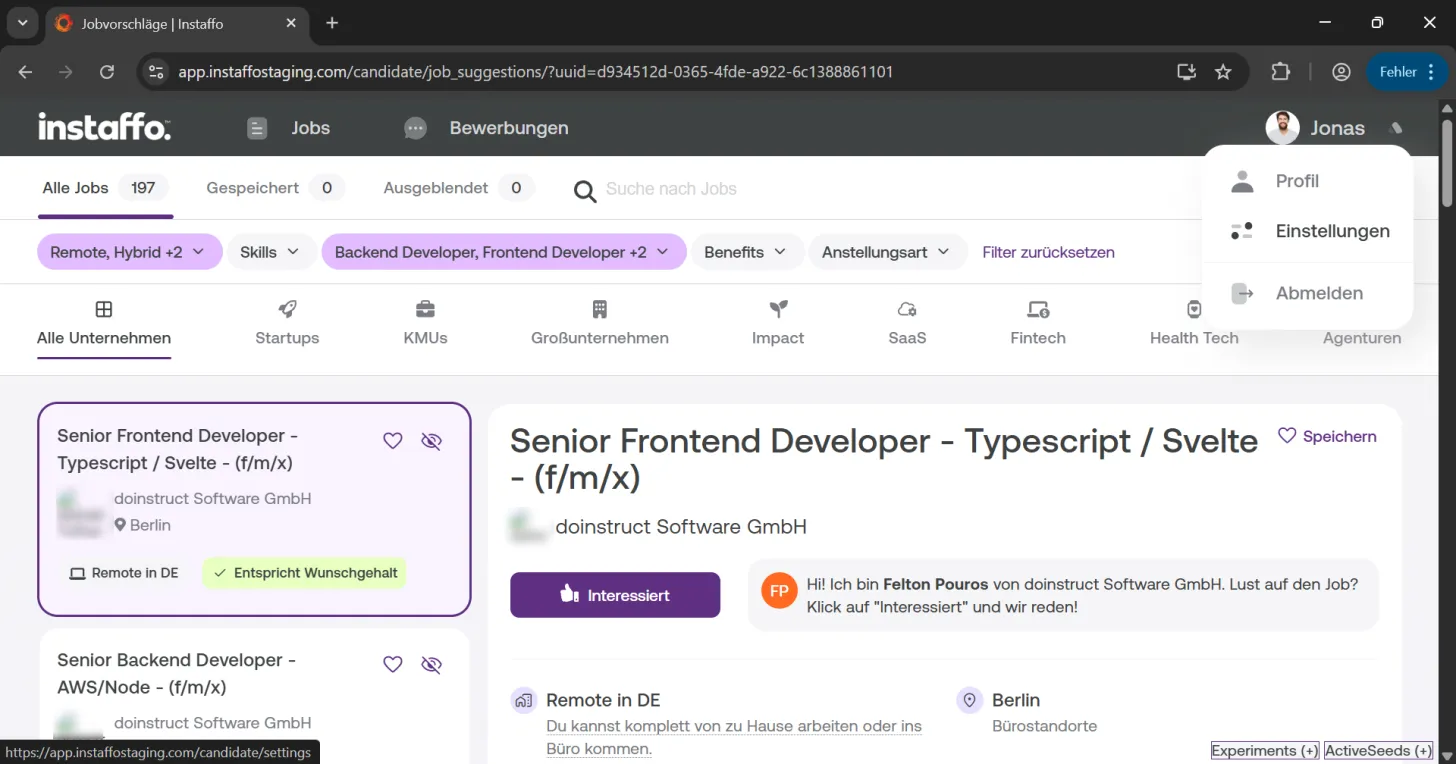Viewport: 1456px width, 764px height.
Task: Heart the Senior Backend Developer card
Action: (393, 665)
